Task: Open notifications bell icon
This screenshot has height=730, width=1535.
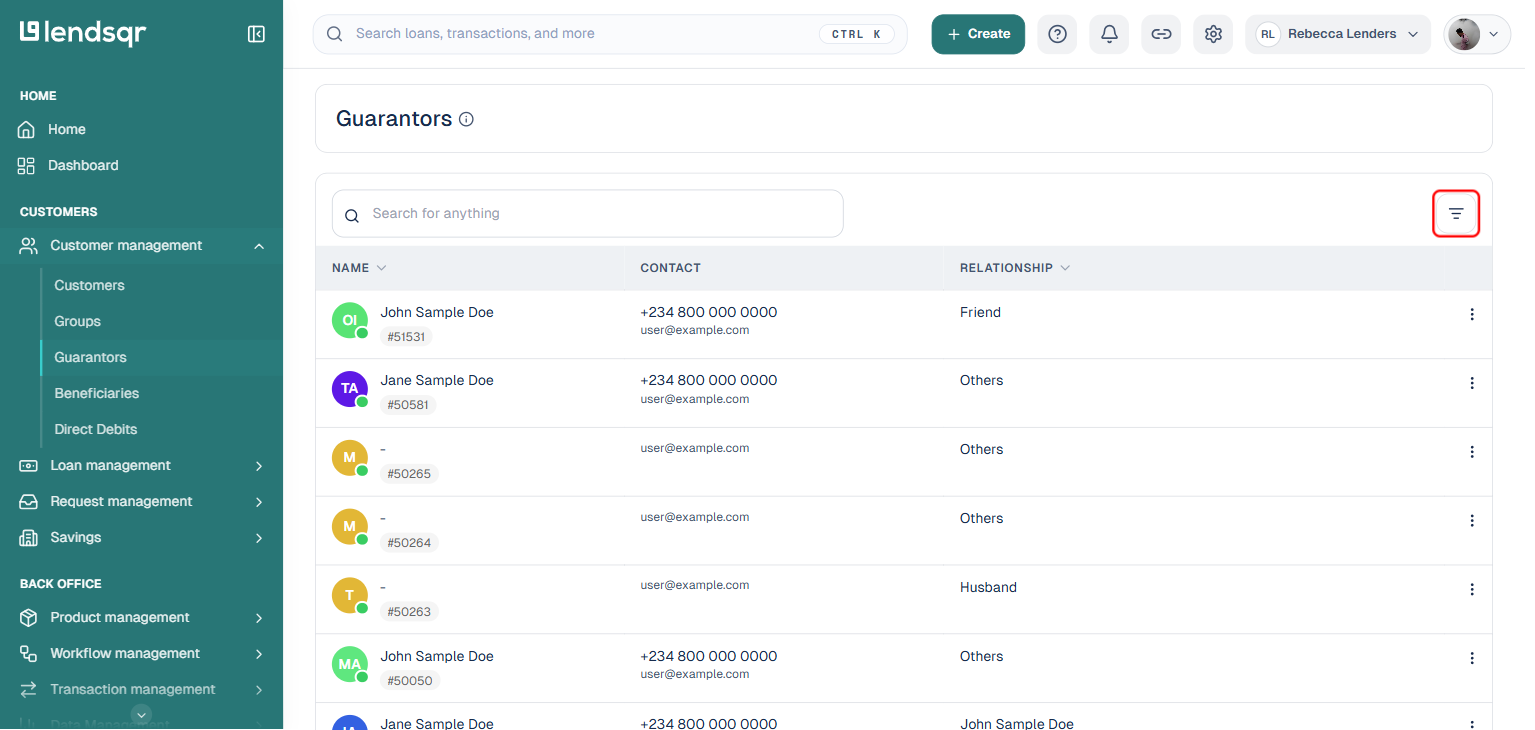Action: coord(1109,34)
